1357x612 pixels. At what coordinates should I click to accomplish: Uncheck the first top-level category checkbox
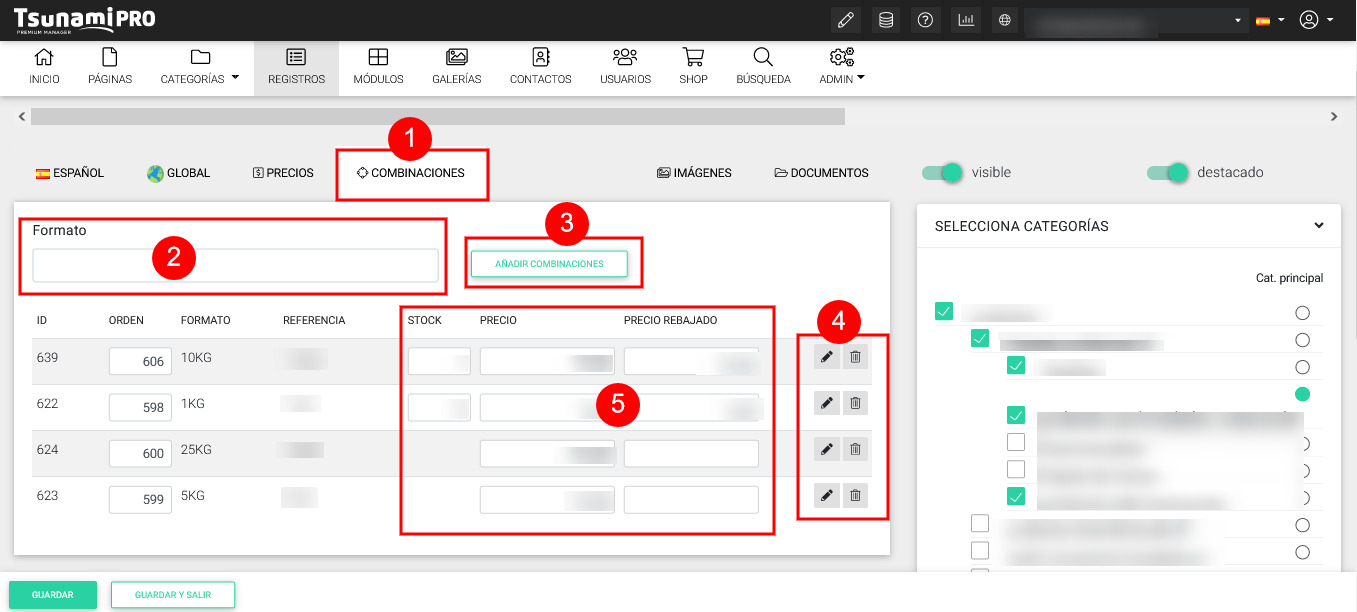point(944,312)
